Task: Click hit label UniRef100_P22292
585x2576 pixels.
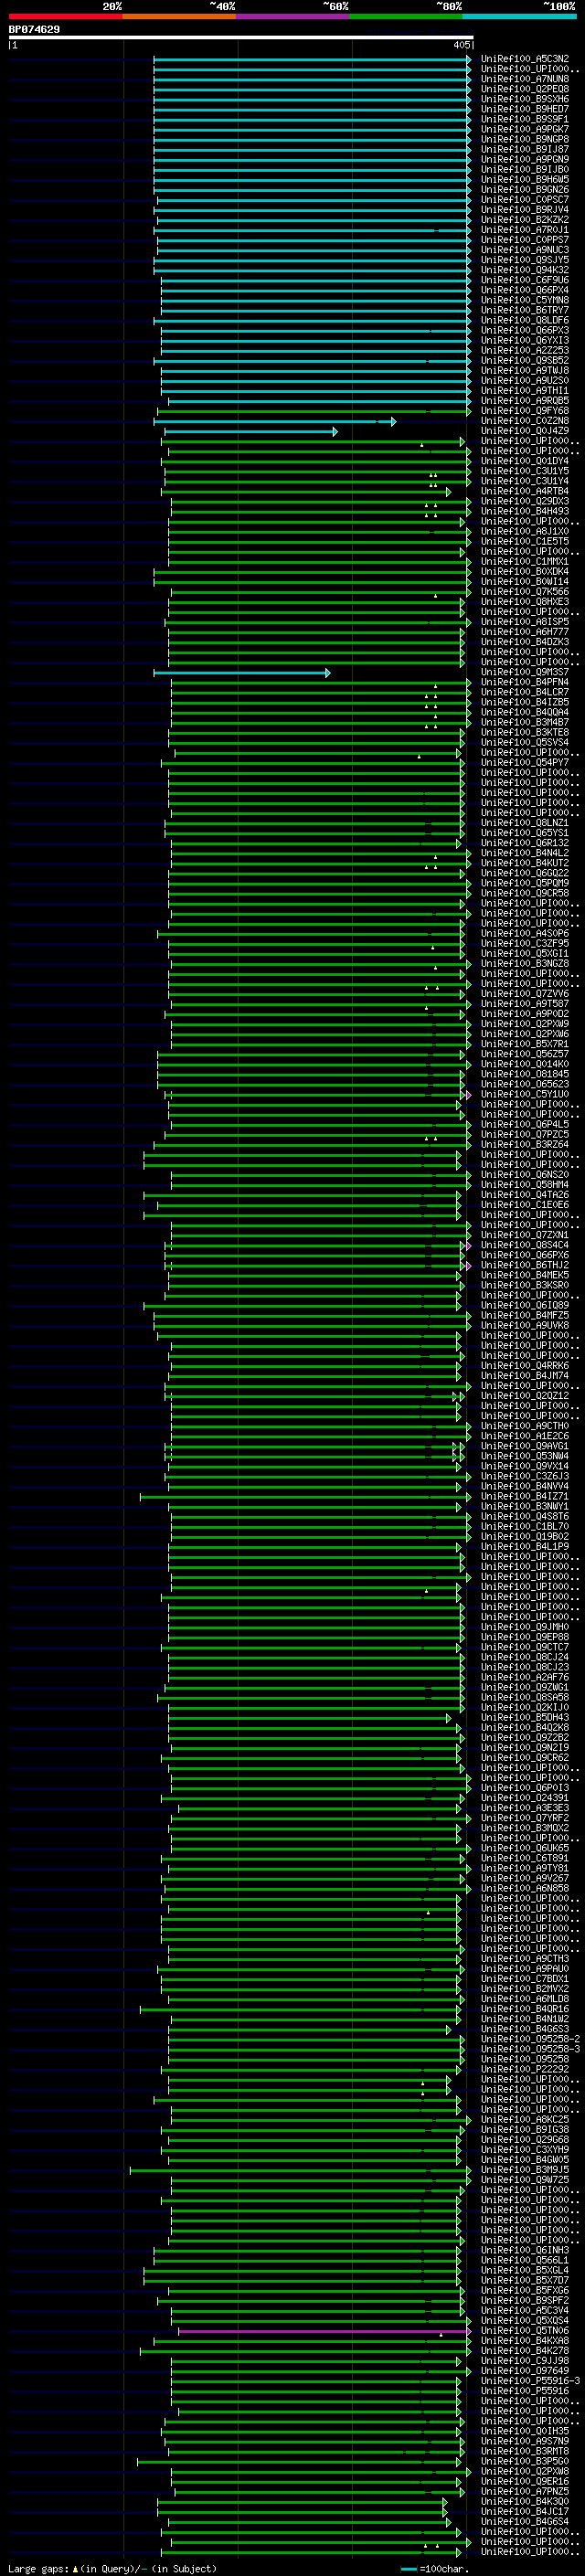Action: [525, 2070]
